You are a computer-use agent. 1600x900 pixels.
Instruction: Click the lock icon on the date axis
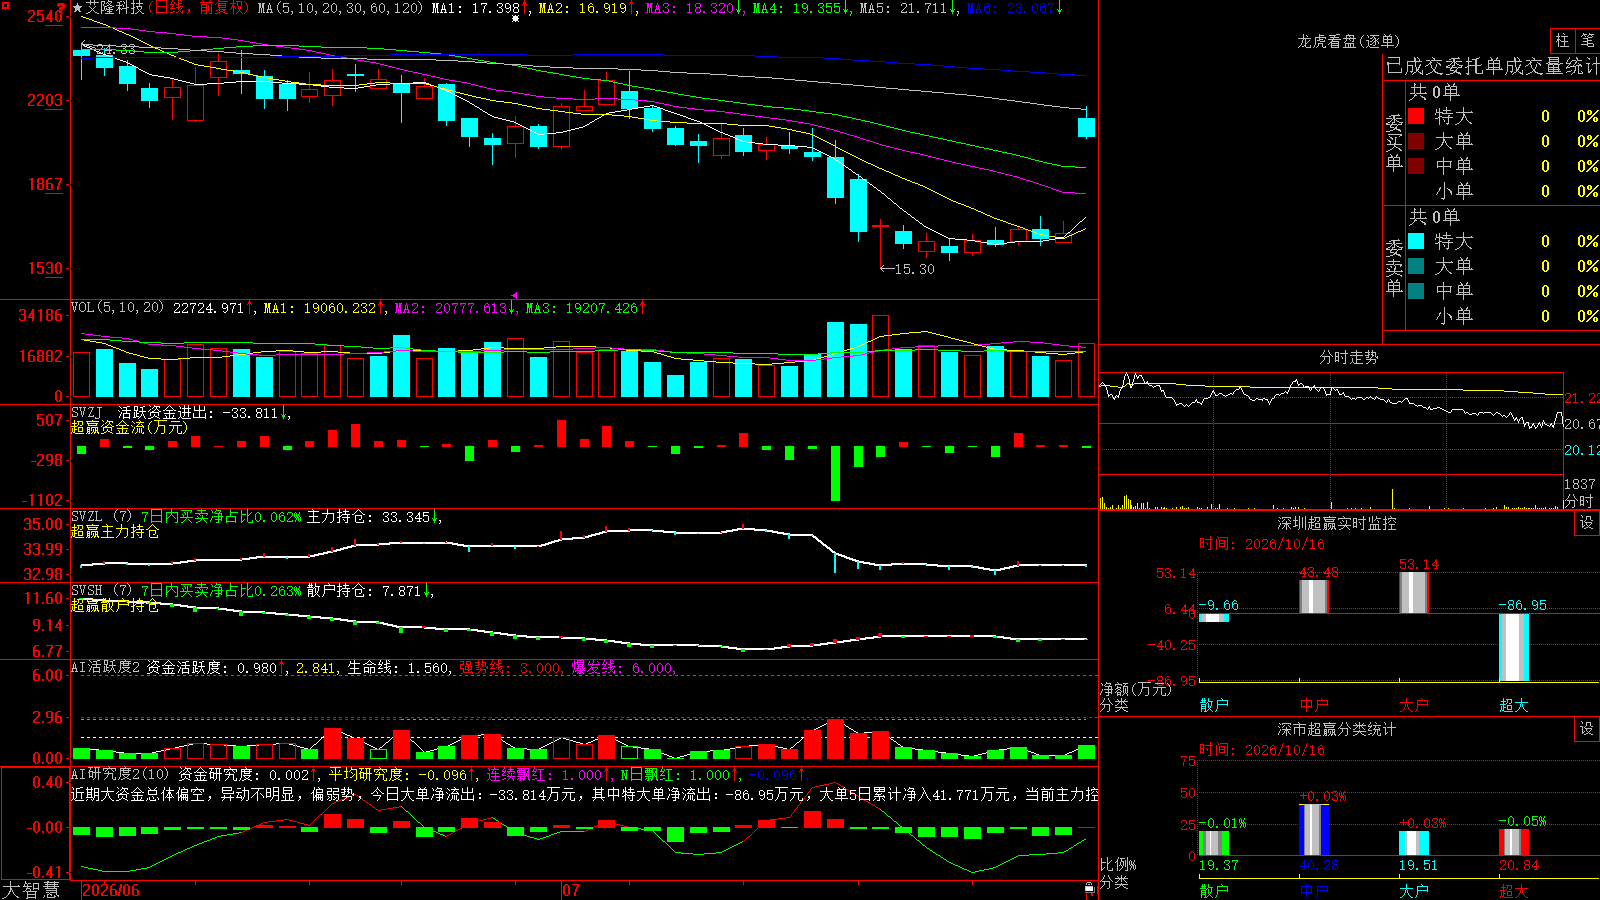(1089, 888)
